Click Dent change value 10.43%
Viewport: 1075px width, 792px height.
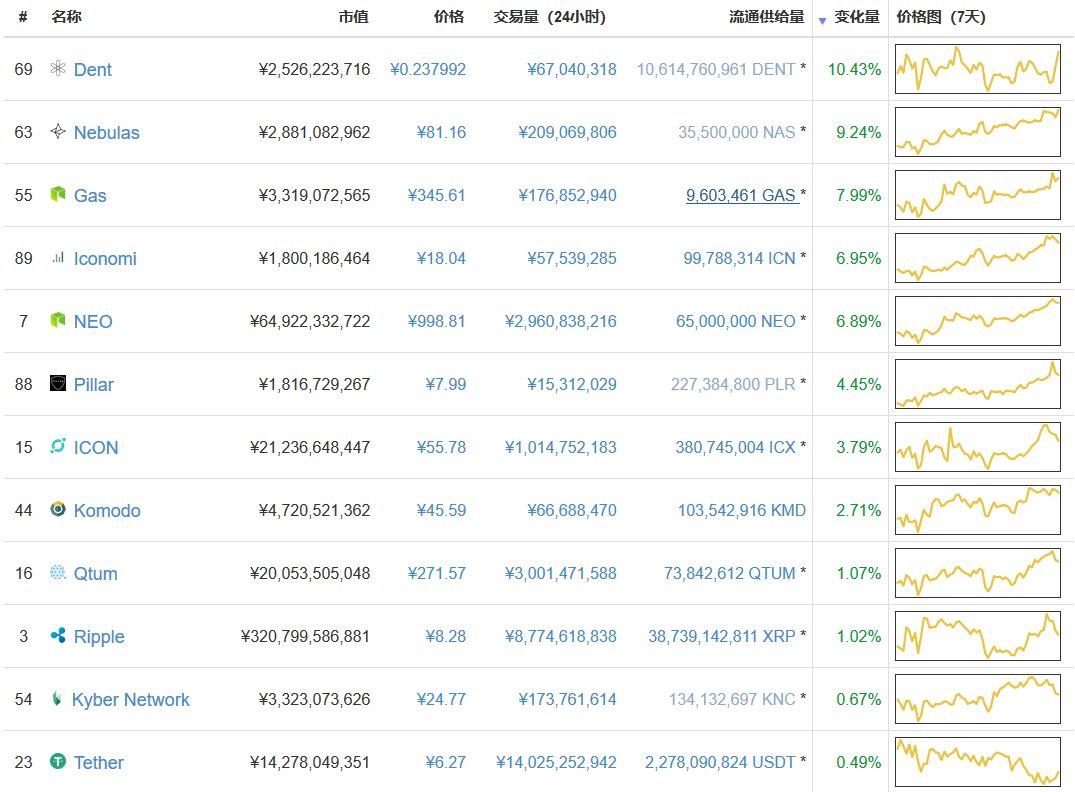pyautogui.click(x=854, y=69)
